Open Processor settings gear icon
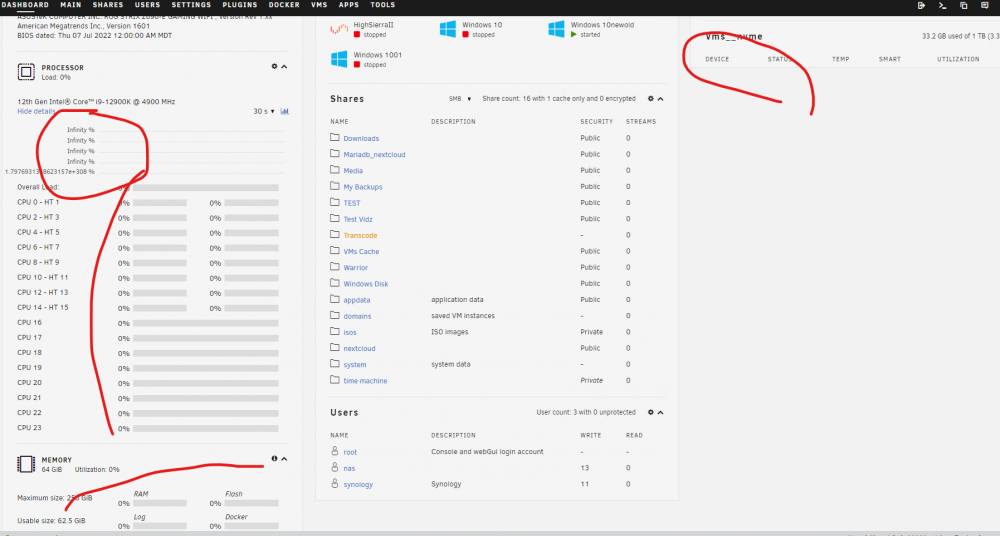Screen dimensions: 1000x536 click(274, 66)
